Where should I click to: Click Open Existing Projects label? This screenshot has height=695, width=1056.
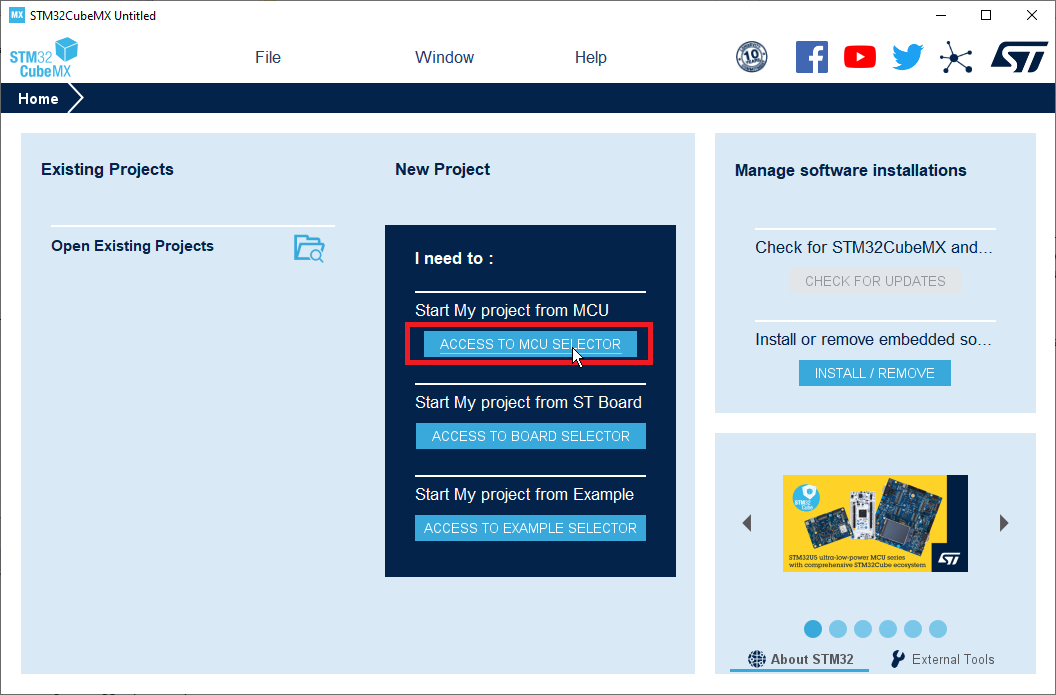tap(133, 246)
